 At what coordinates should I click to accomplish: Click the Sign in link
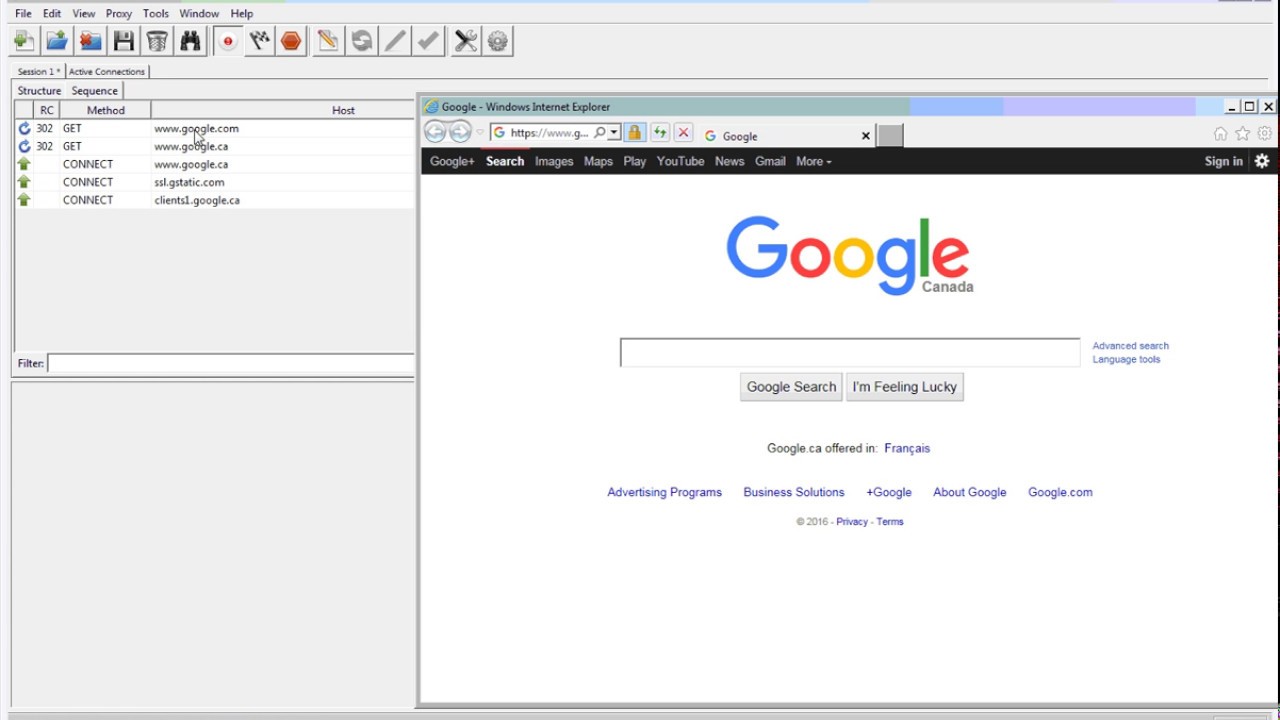tap(1223, 161)
